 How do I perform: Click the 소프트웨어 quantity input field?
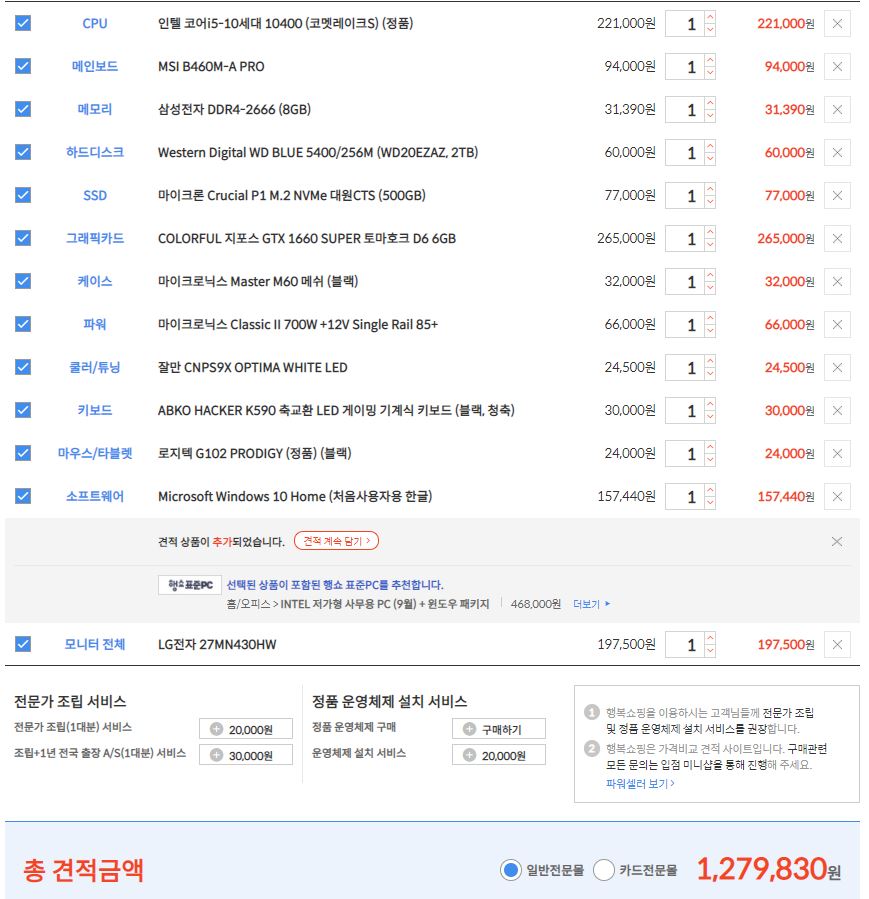click(685, 497)
